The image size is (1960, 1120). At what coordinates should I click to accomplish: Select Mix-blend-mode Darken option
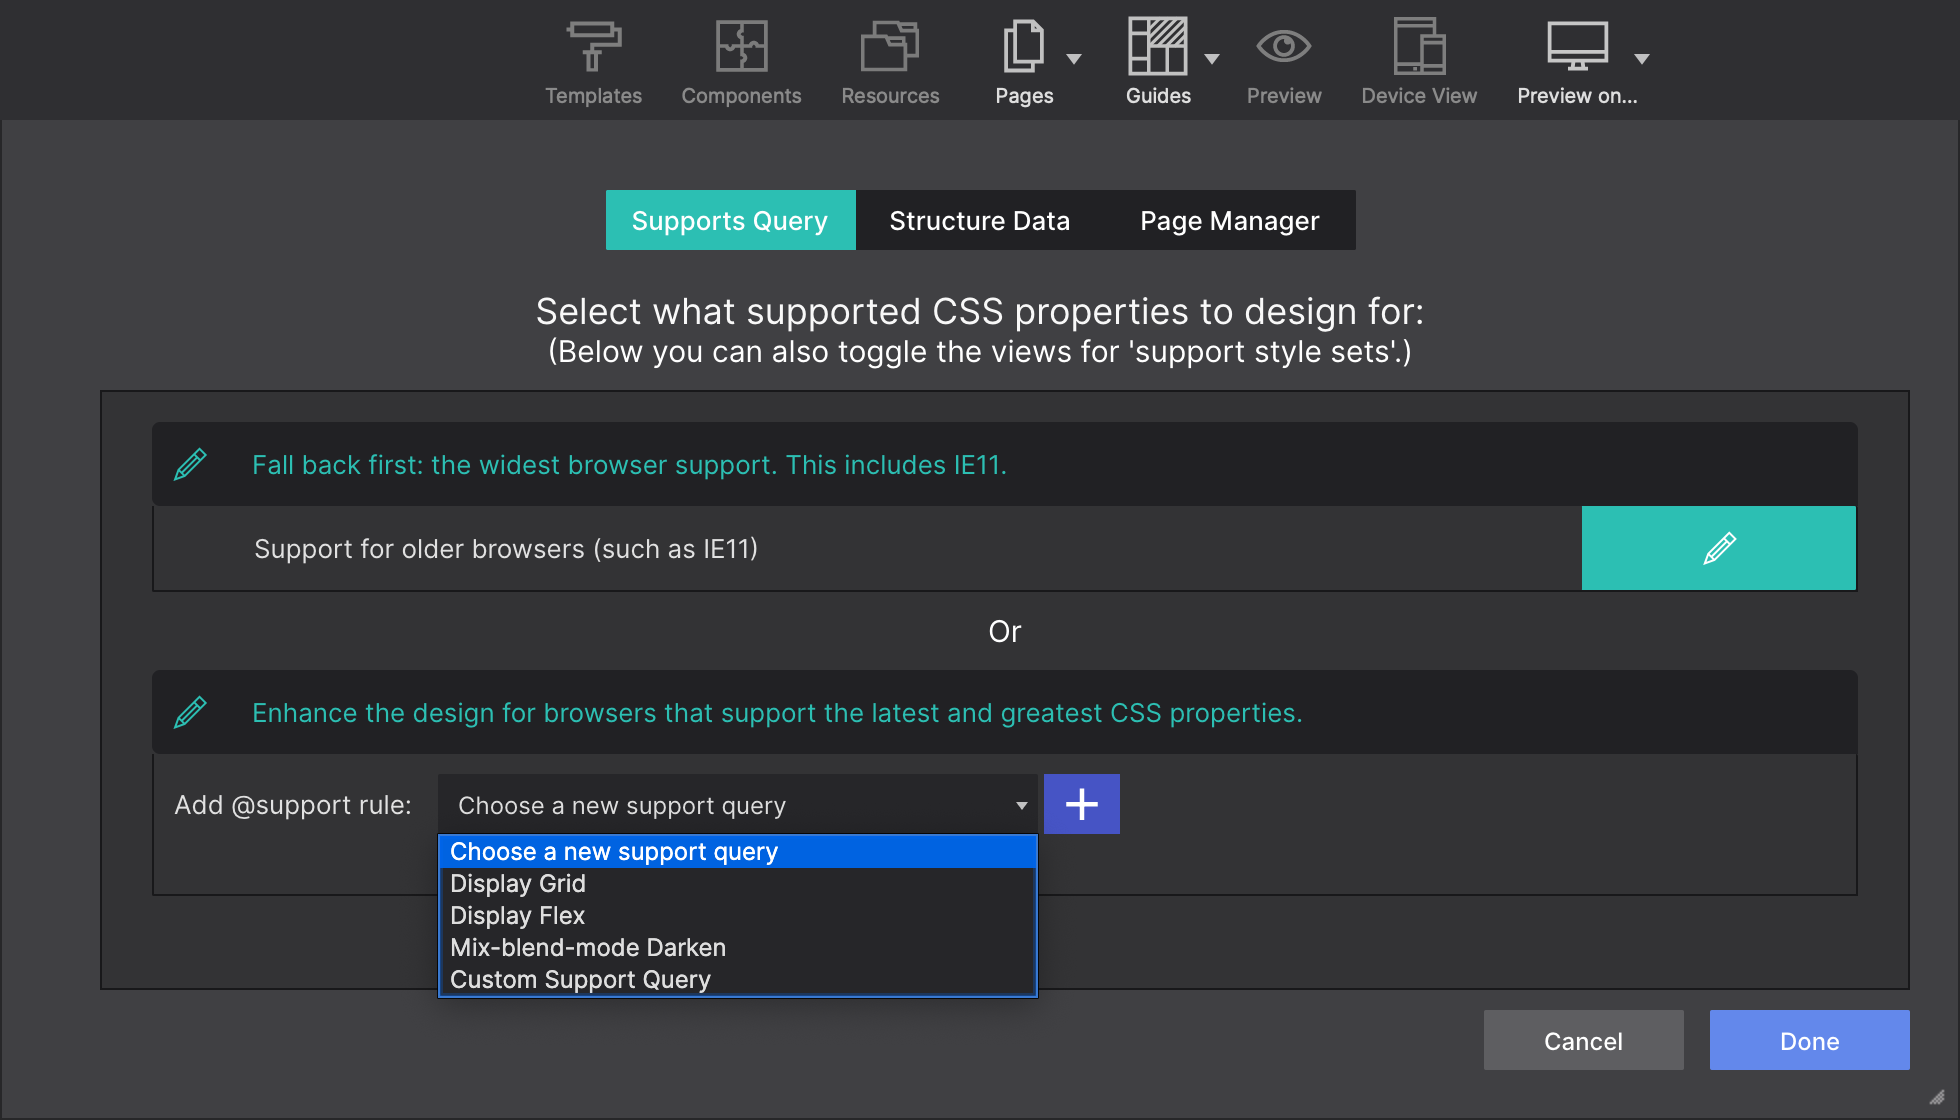tap(737, 948)
